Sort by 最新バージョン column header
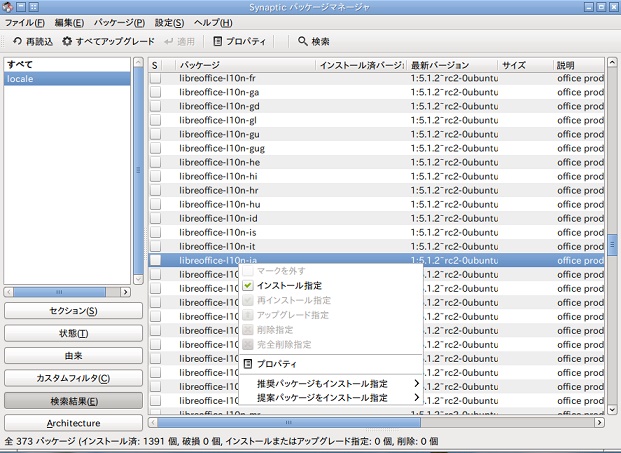This screenshot has height=453, width=621. (452, 65)
